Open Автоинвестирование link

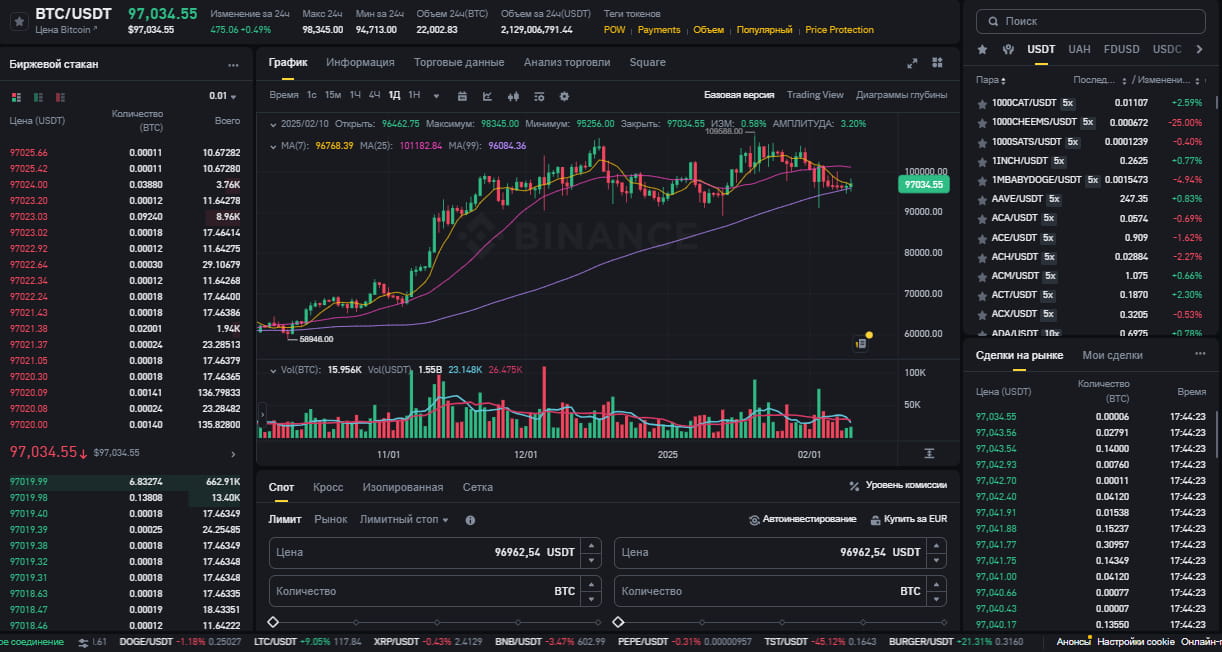(803, 519)
